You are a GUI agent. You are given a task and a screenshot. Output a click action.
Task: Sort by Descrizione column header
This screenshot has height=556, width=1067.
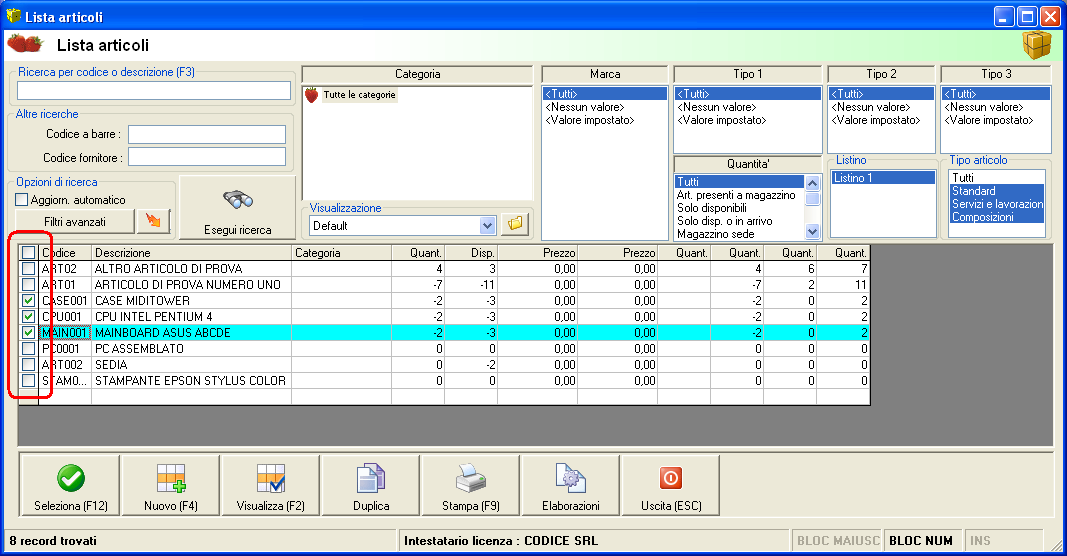(x=191, y=252)
